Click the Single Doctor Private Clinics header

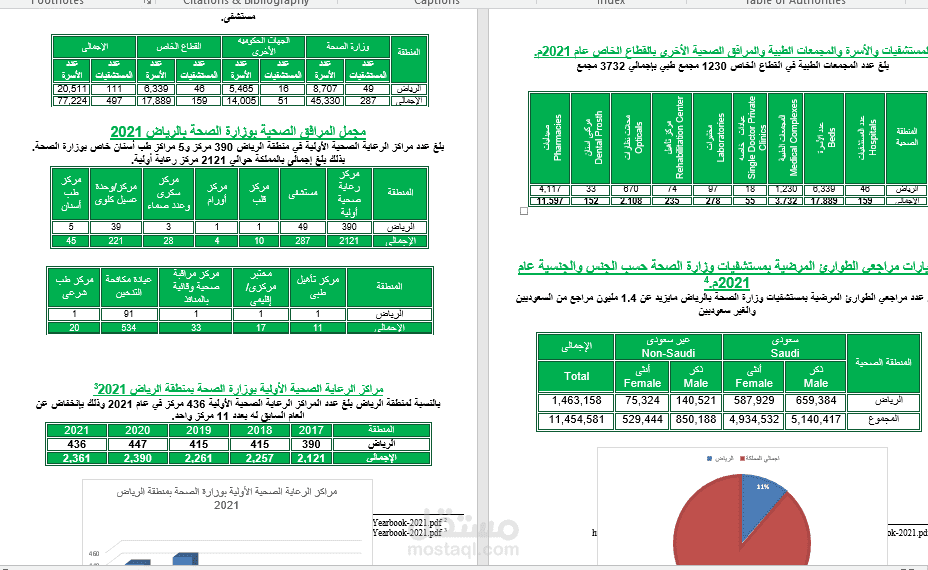[x=750, y=138]
